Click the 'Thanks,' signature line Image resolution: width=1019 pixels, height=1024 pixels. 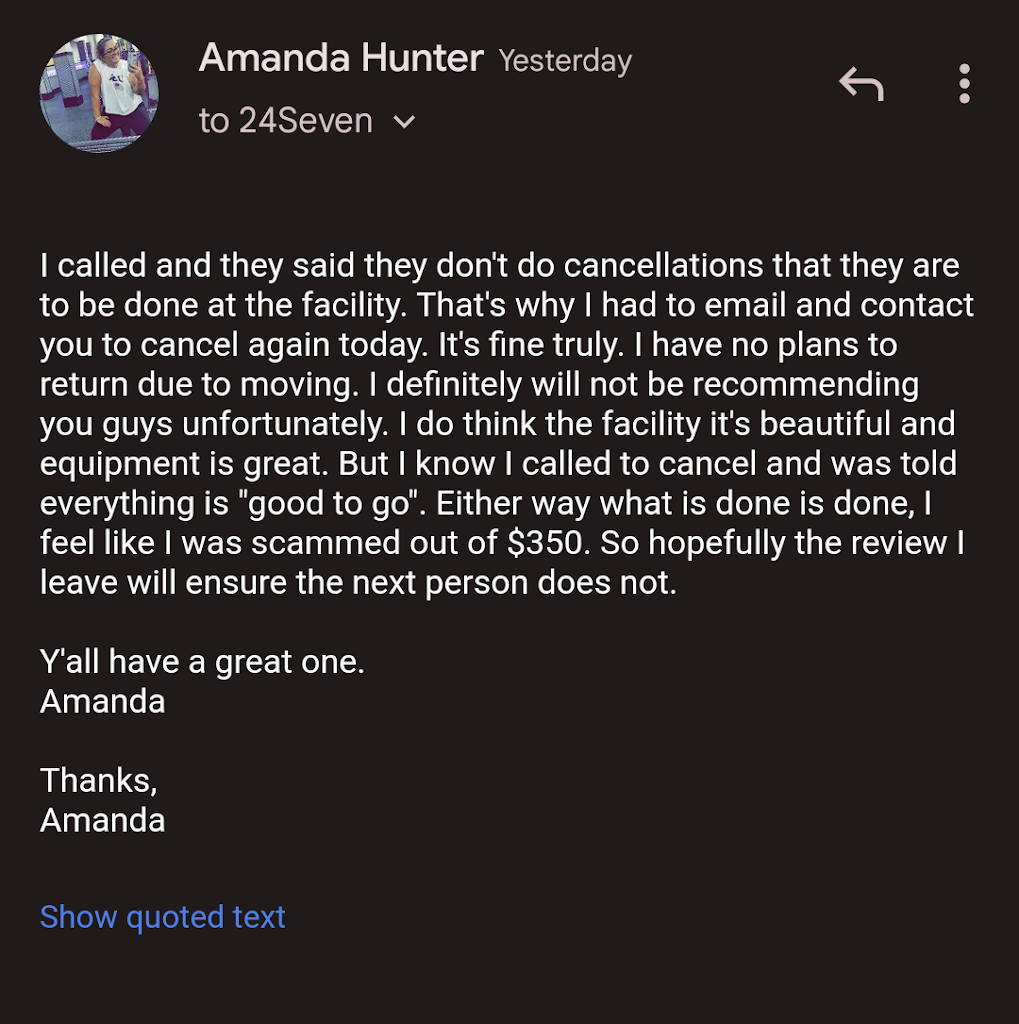pyautogui.click(x=99, y=779)
